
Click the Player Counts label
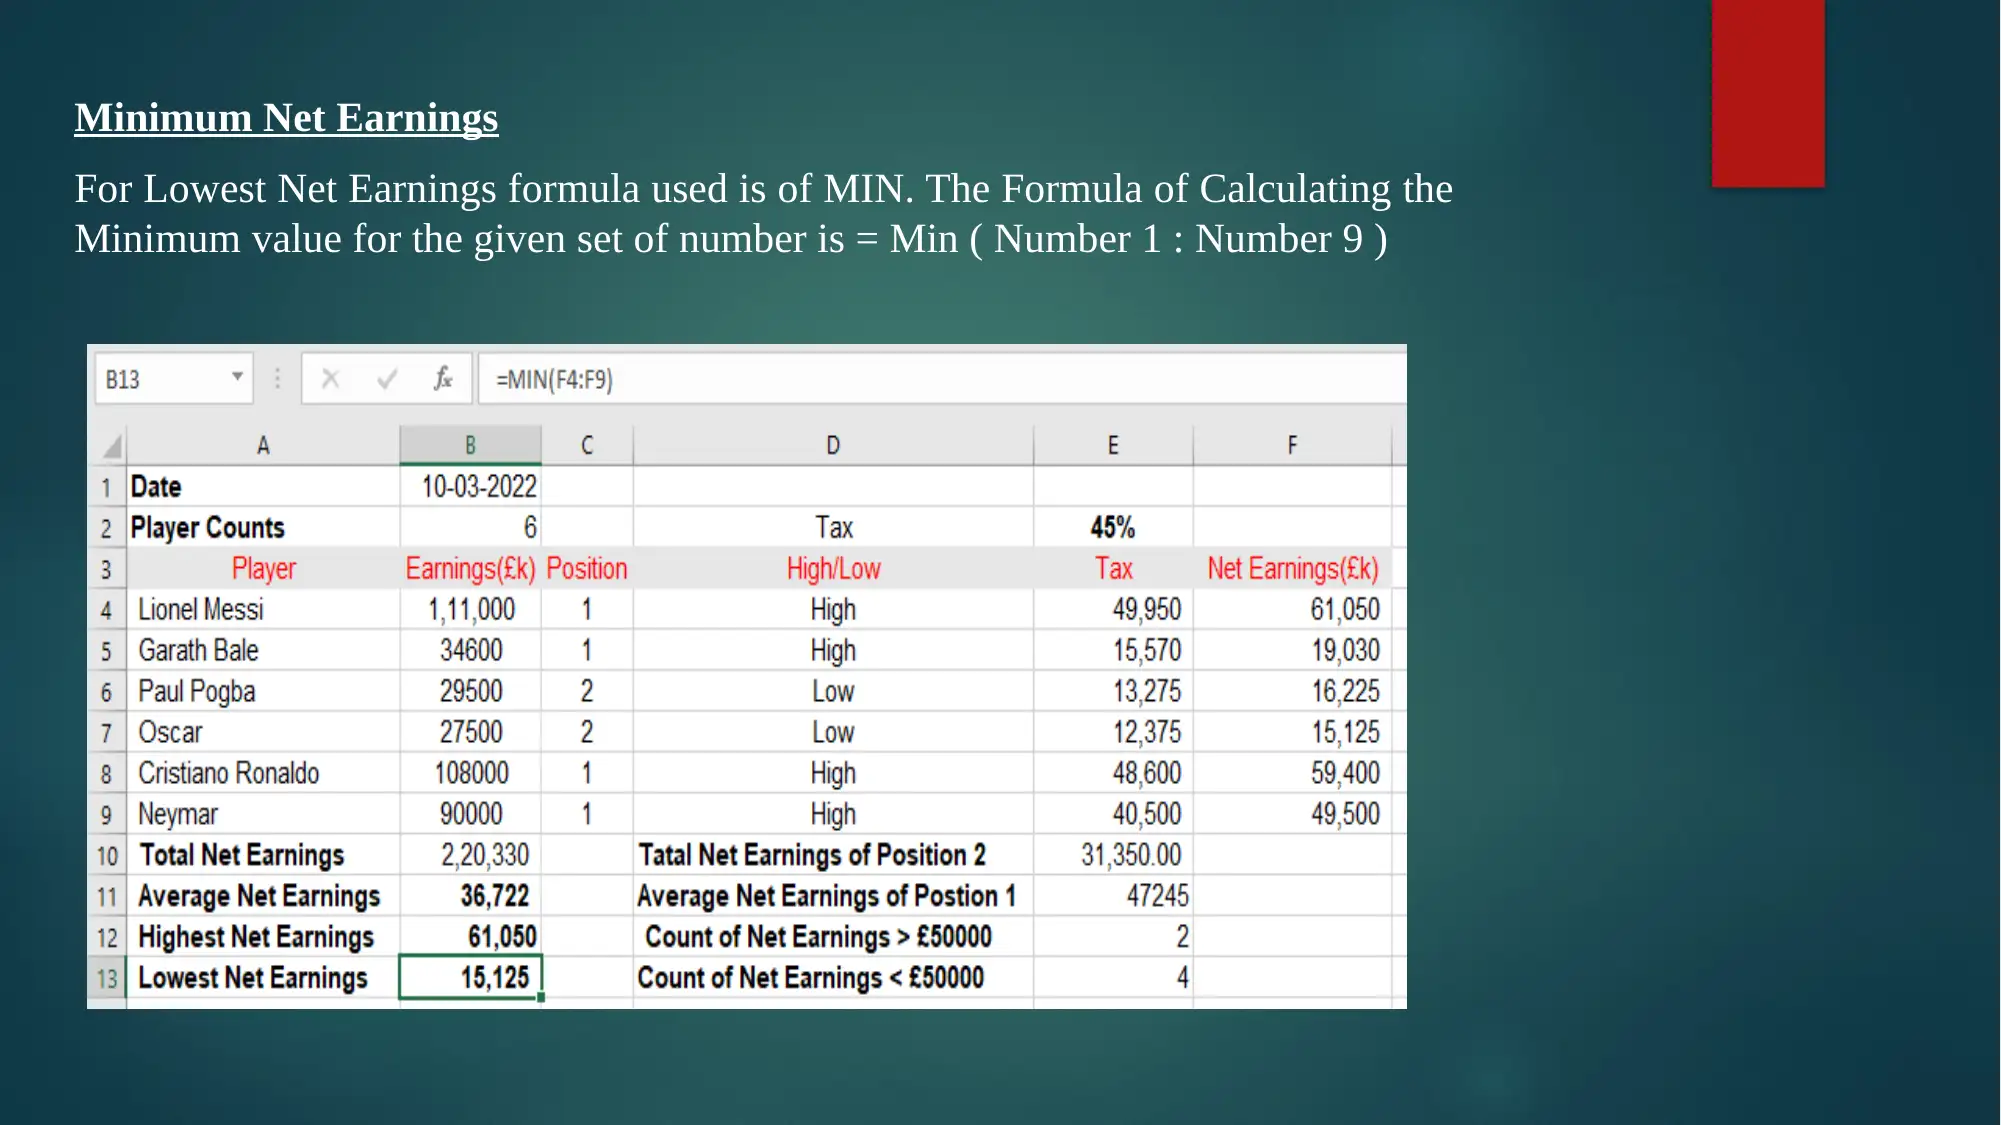[x=208, y=528]
